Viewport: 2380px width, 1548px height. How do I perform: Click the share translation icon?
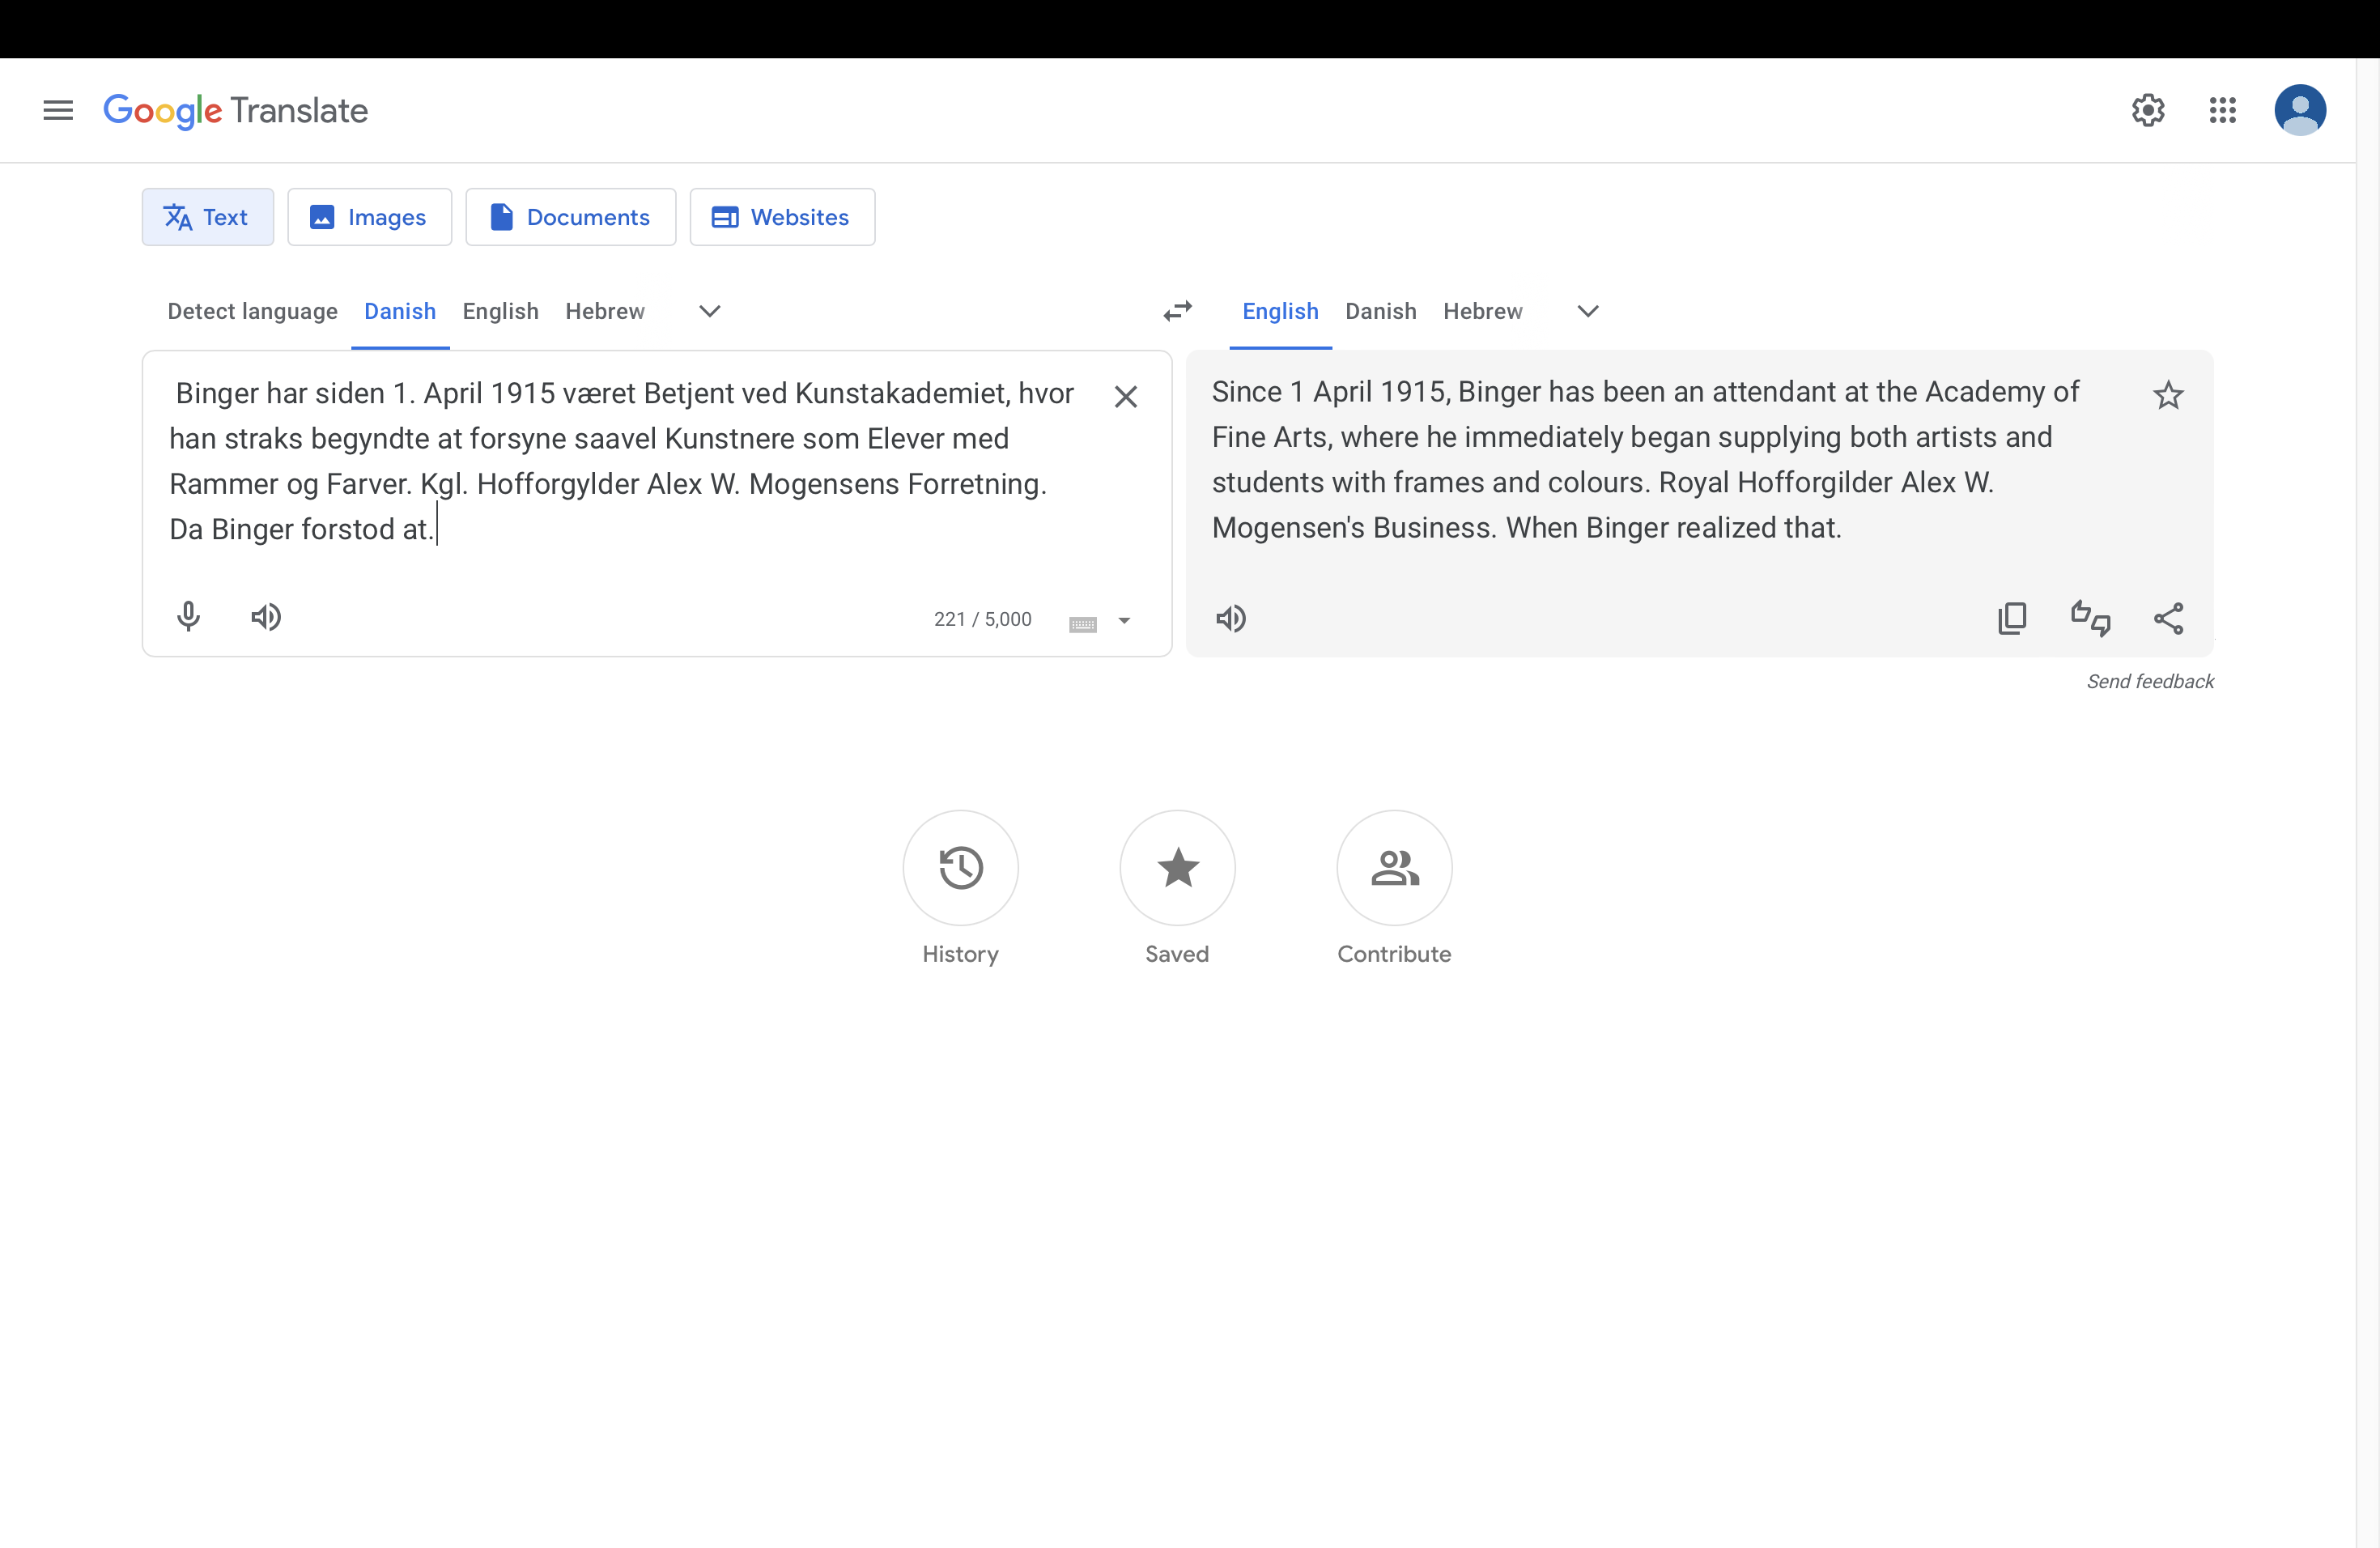click(x=2166, y=616)
